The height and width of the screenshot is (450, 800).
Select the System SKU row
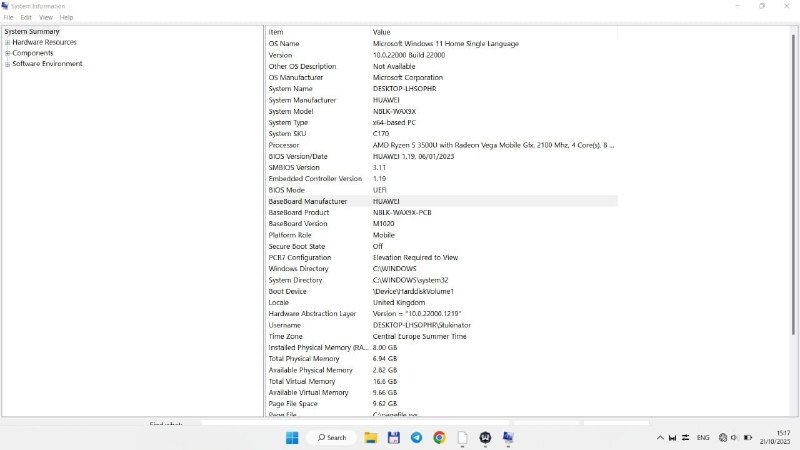click(x=442, y=134)
